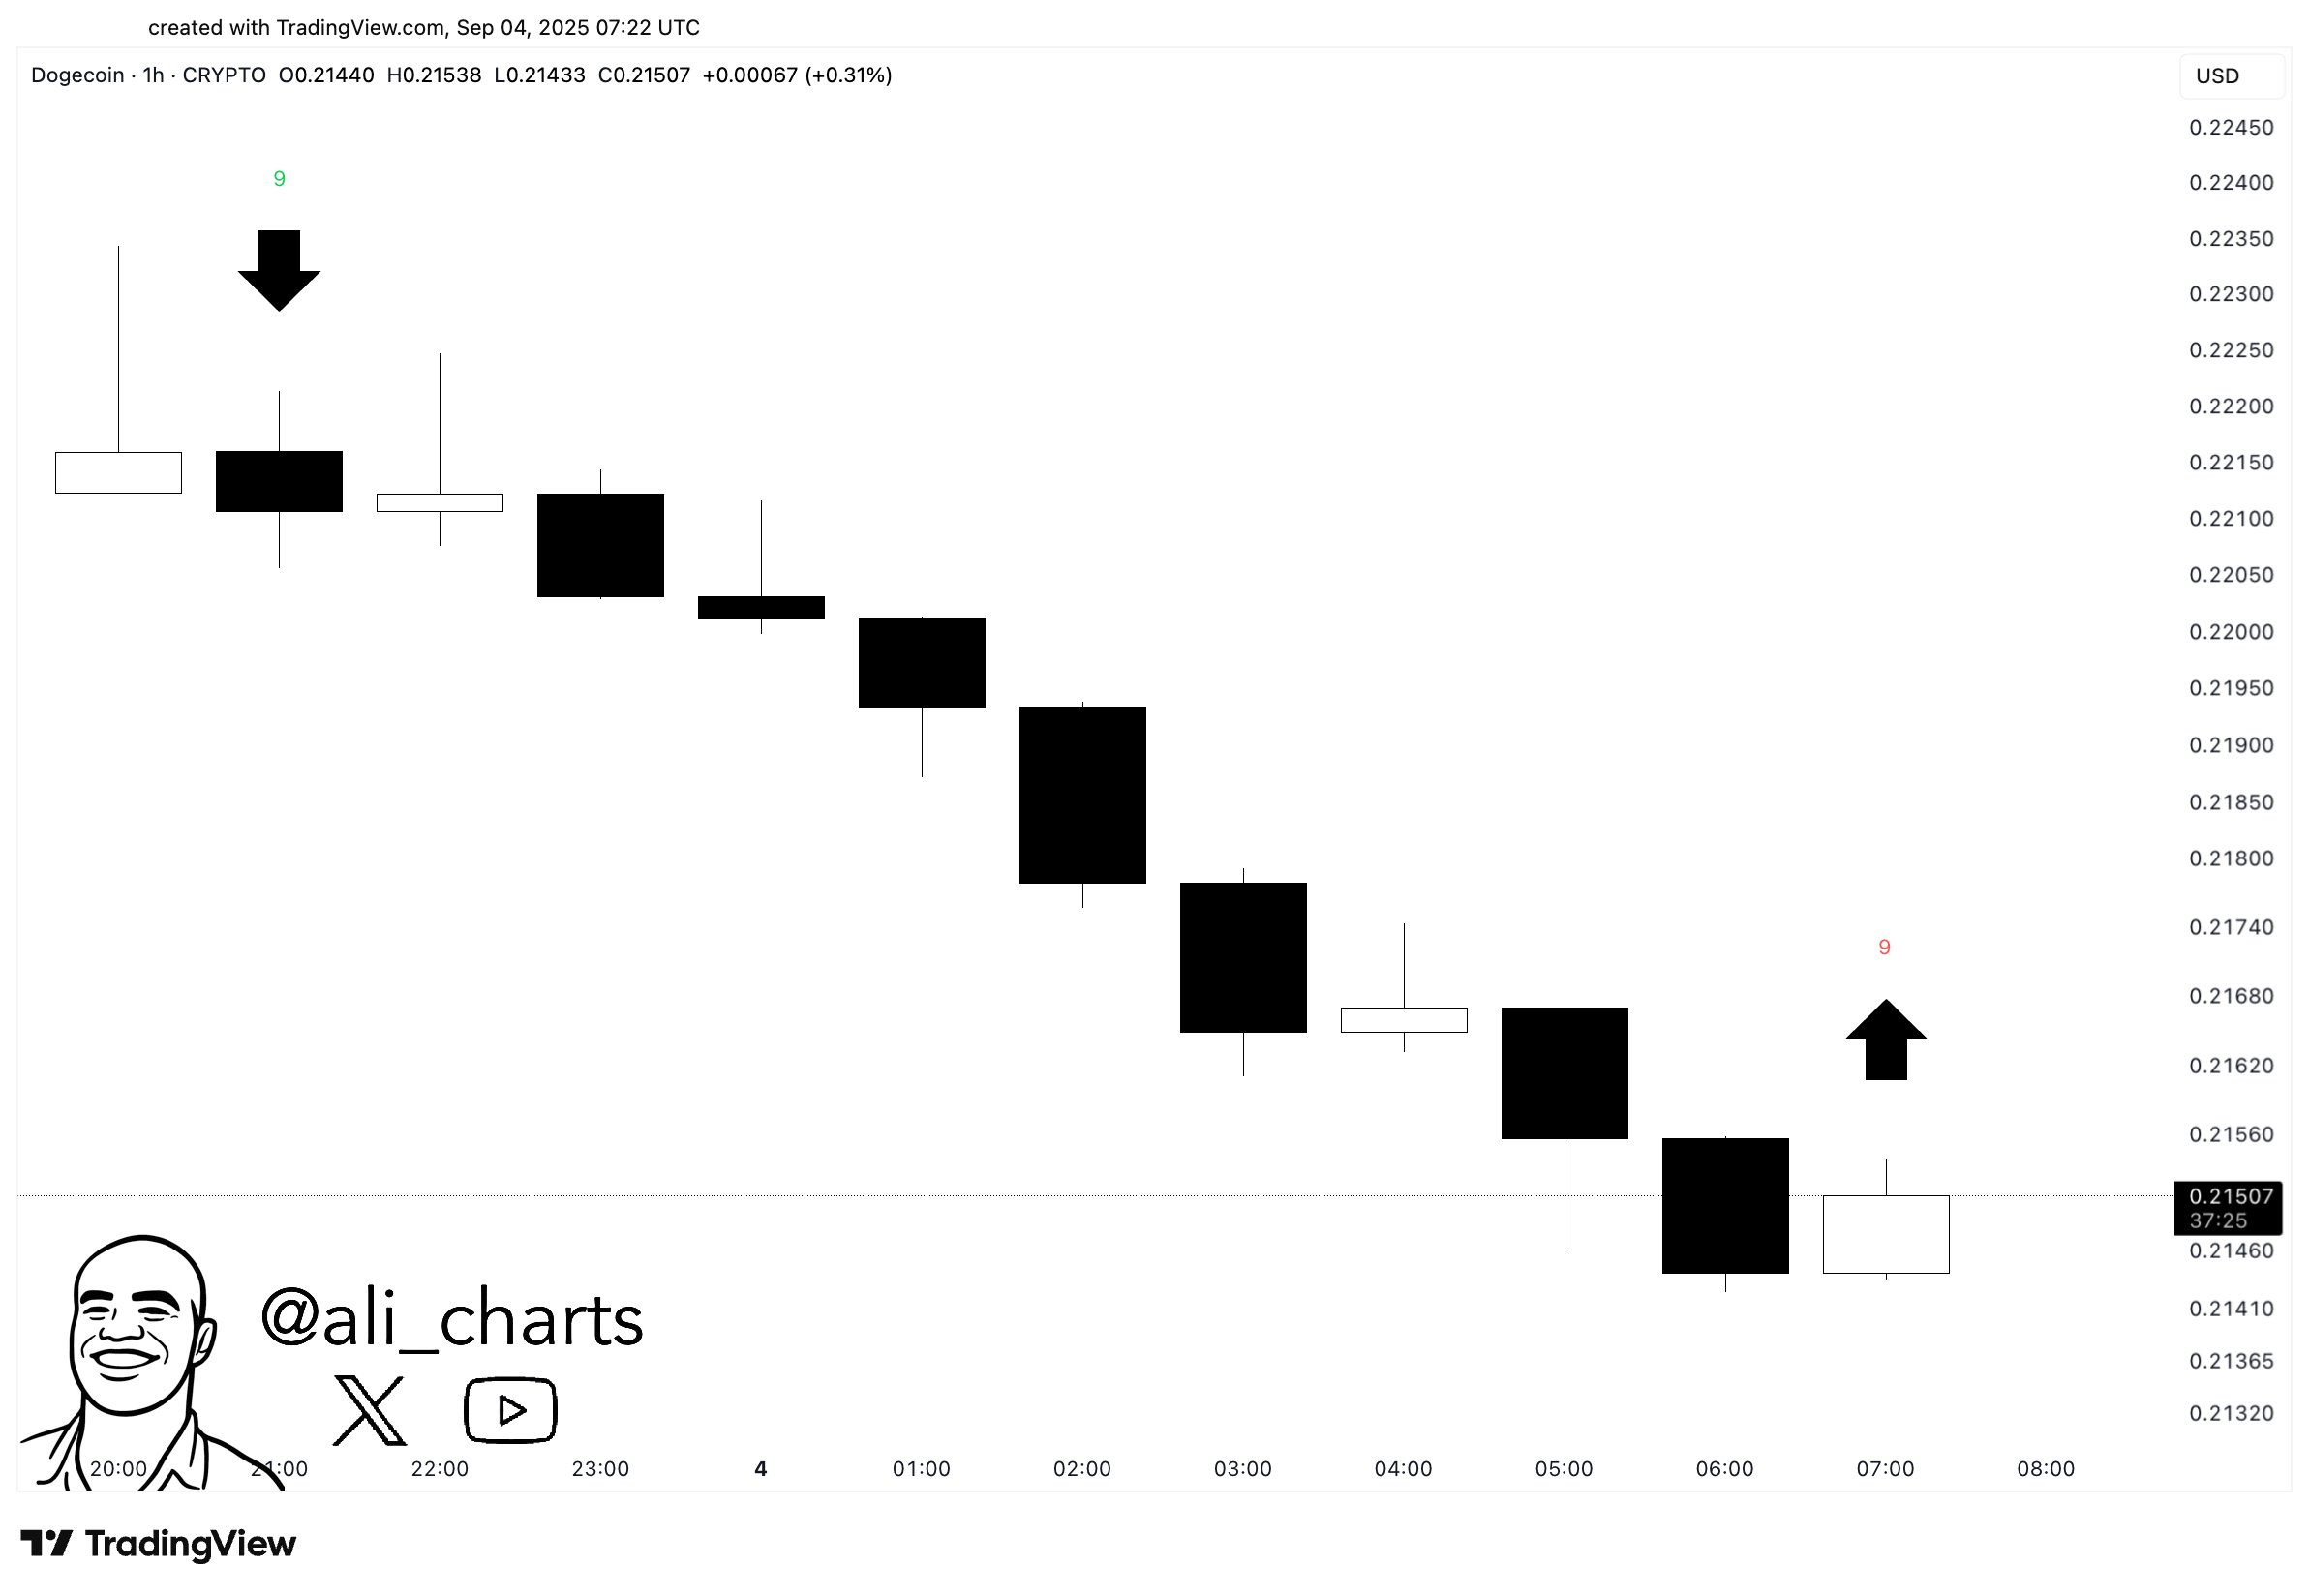Screen dimensions: 2309x1596
Task: Click the 0.22000 price axis label
Action: tap(2230, 632)
